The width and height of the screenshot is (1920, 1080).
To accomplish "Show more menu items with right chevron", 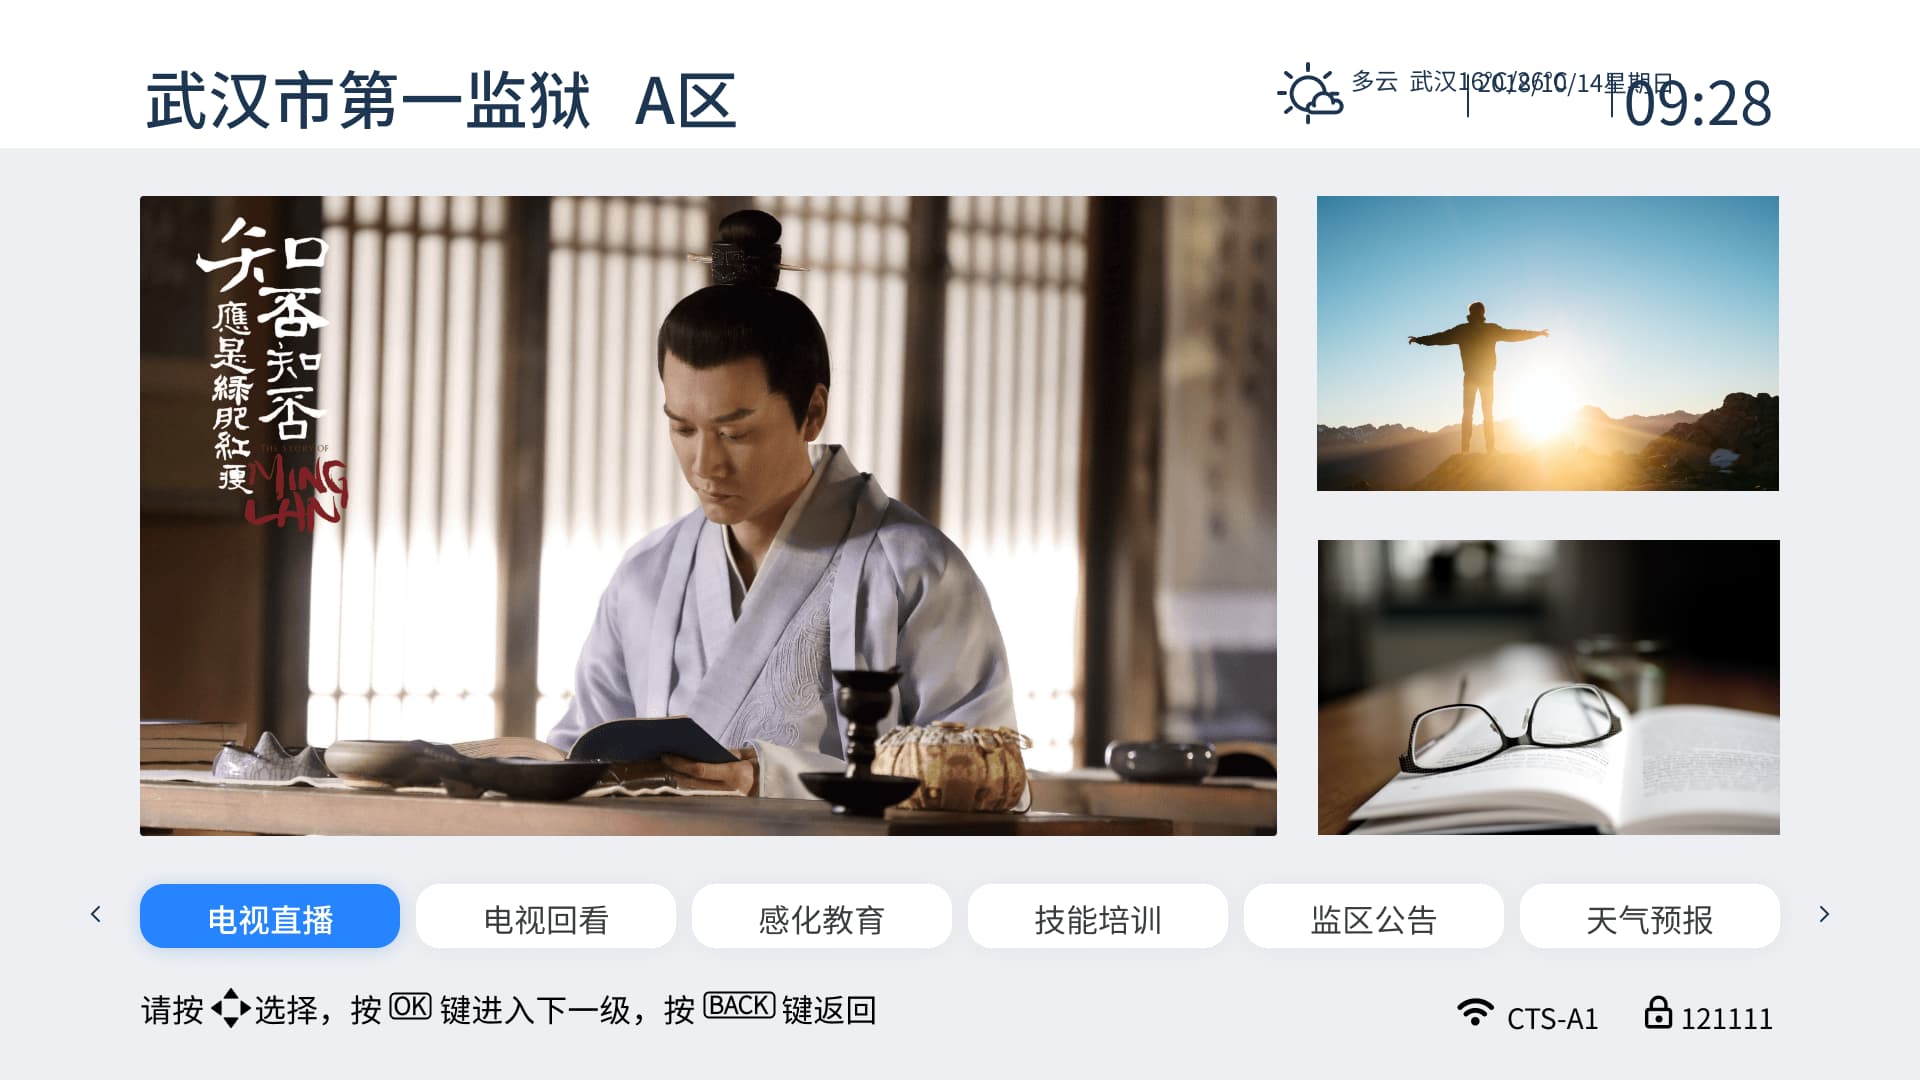I will click(1824, 914).
